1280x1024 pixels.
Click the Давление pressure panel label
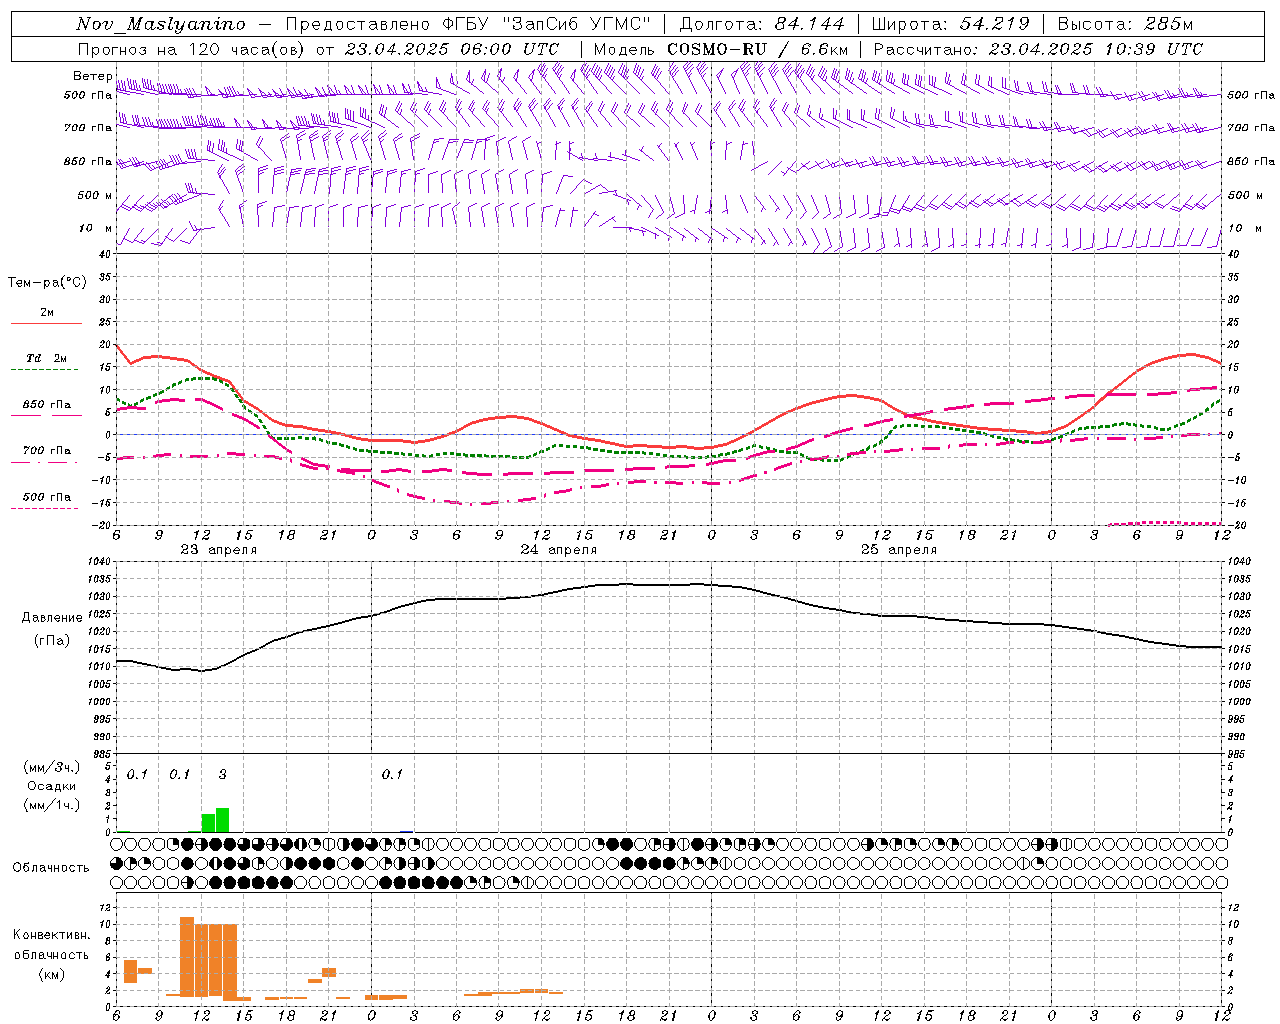(x=52, y=618)
